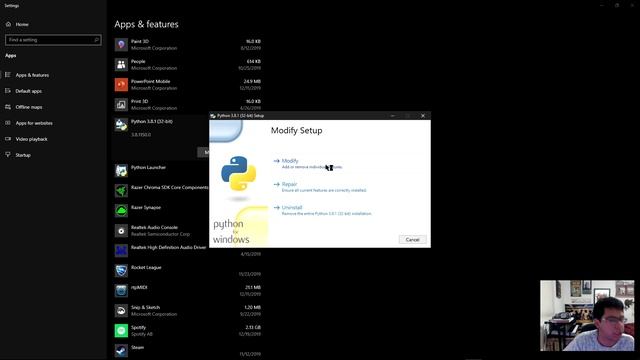Click the partially hidden Modify button behind dialog

pos(203,152)
